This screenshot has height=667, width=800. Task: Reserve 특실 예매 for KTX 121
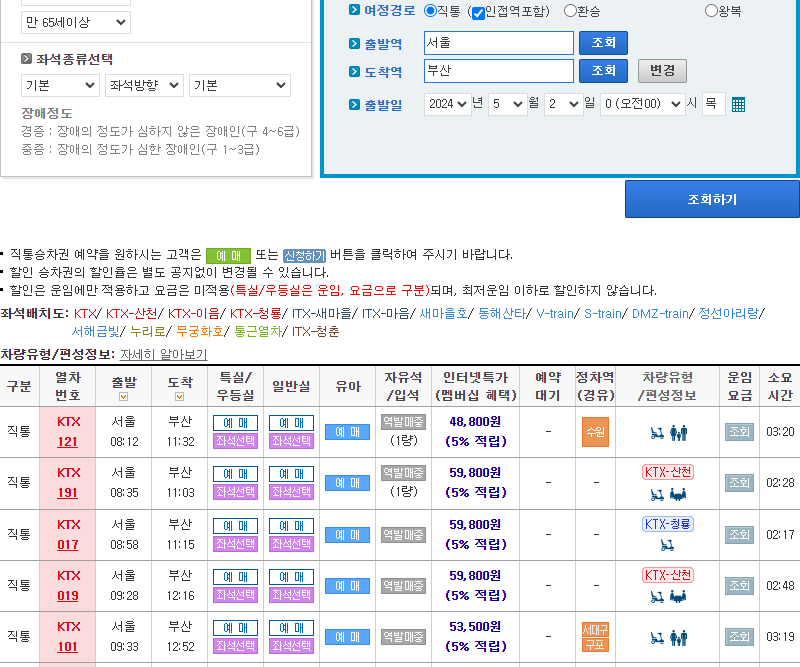[x=235, y=423]
